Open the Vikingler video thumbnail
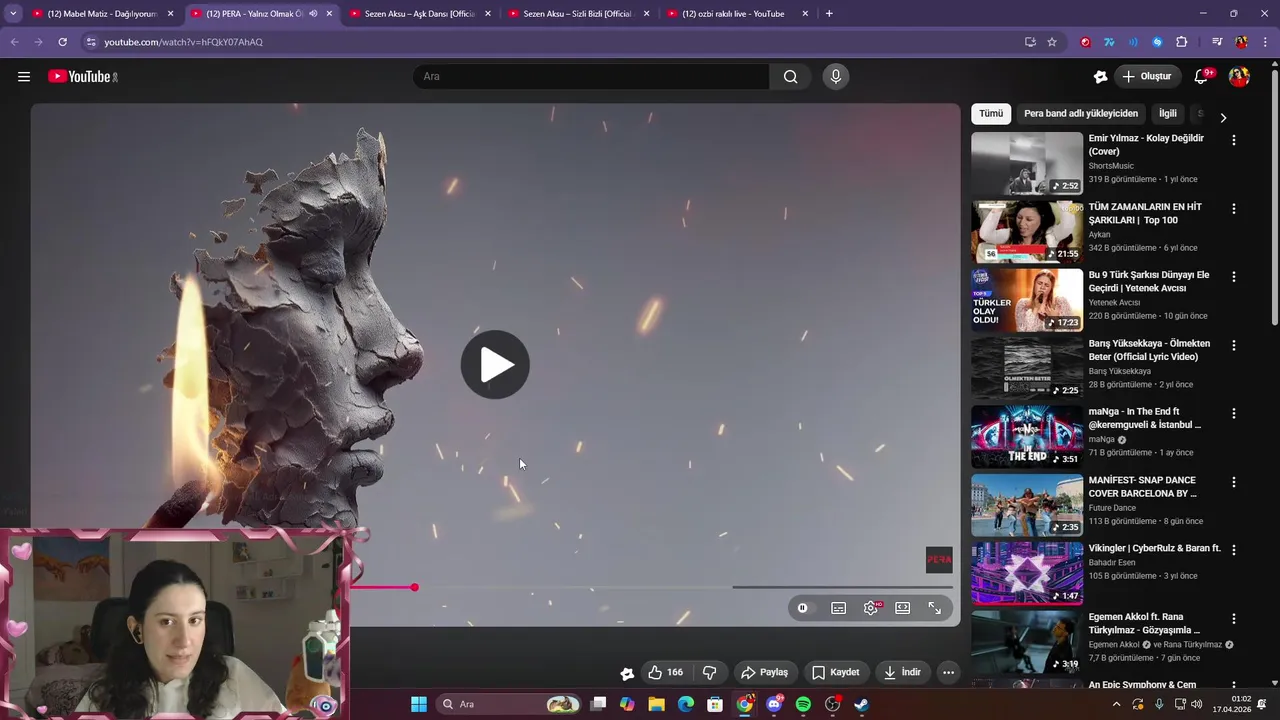The image size is (1280, 720). pos(1027,573)
